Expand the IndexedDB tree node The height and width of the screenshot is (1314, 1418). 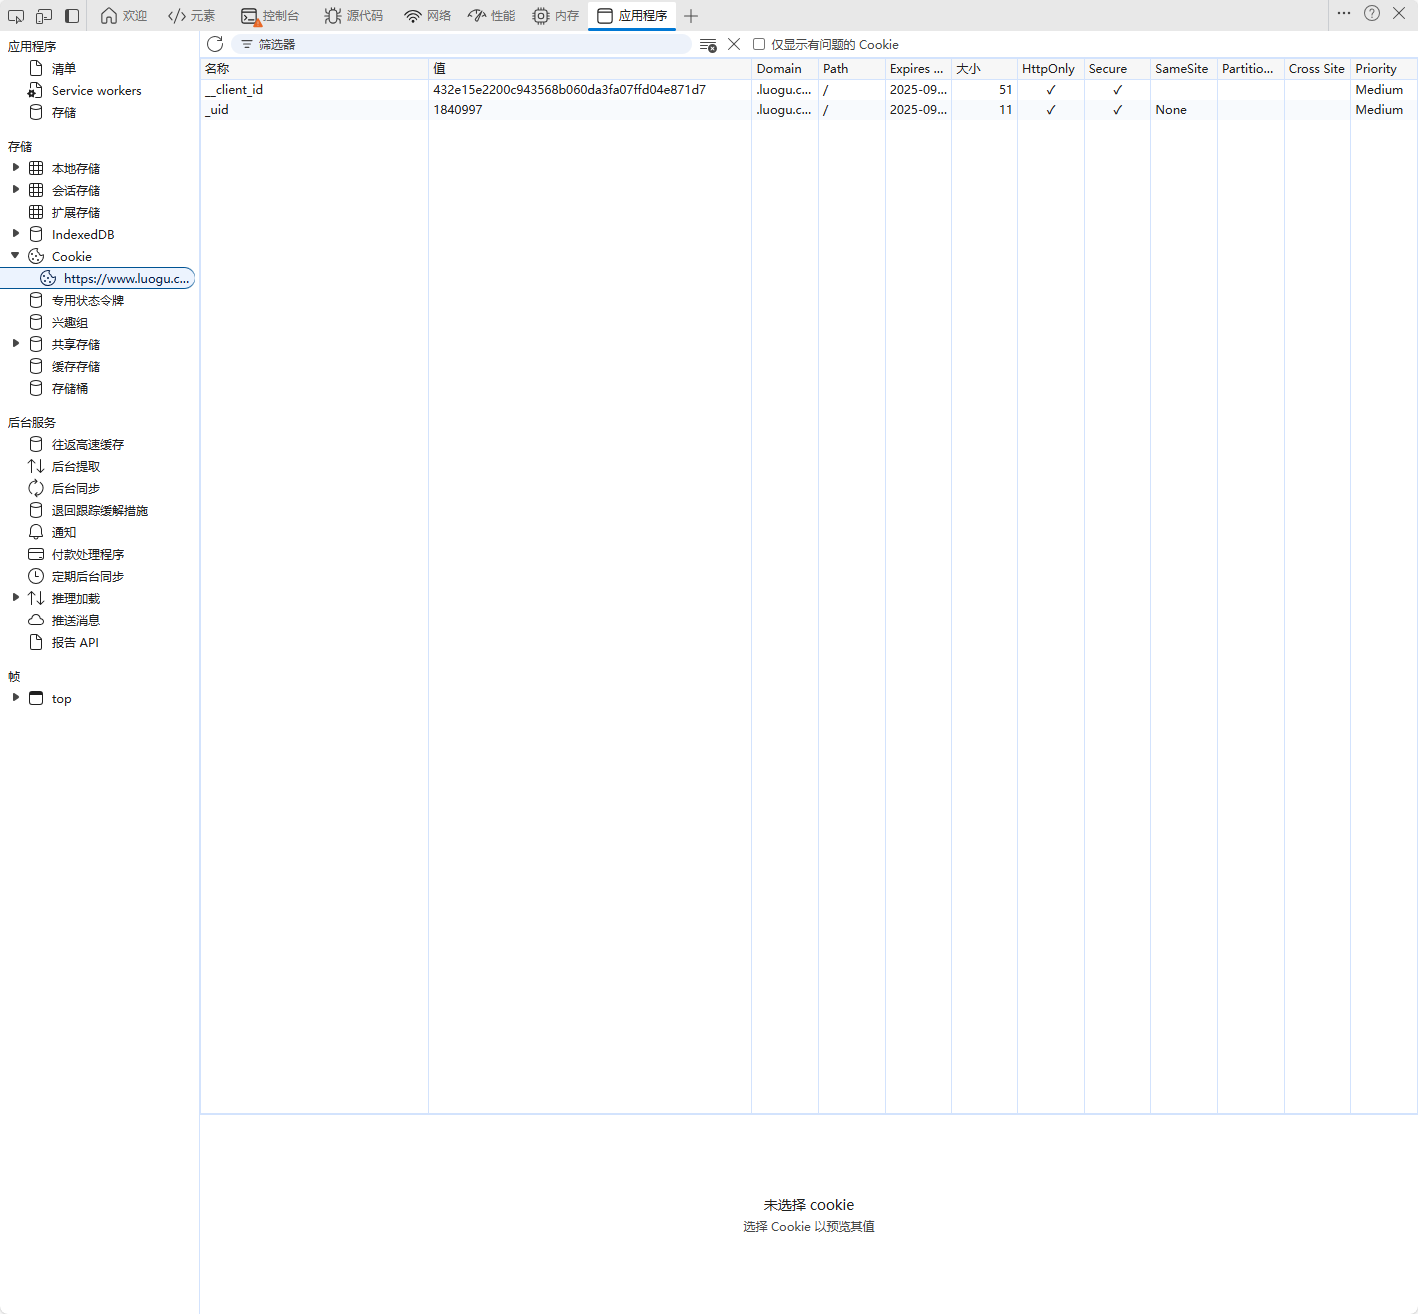(x=16, y=234)
